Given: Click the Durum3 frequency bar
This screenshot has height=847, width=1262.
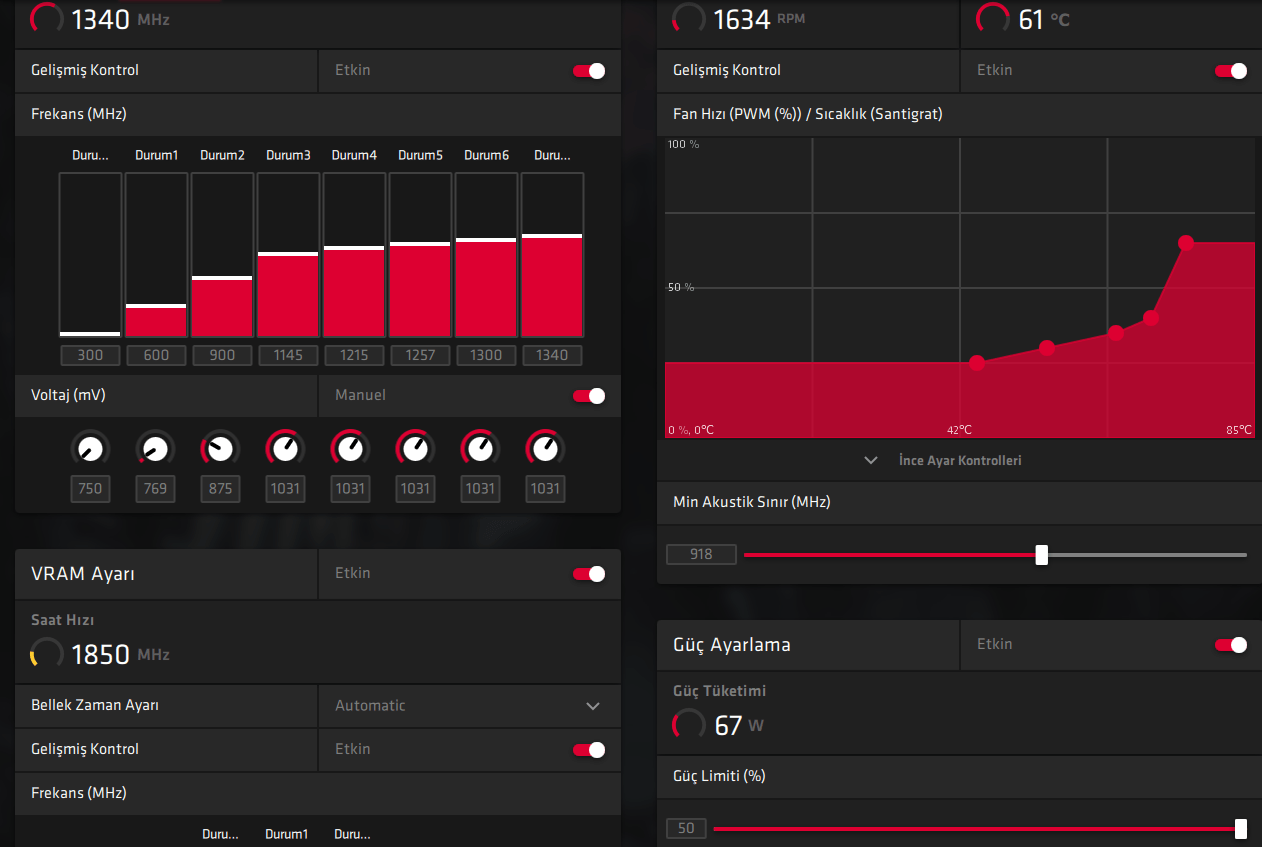Looking at the screenshot, I should point(288,255).
